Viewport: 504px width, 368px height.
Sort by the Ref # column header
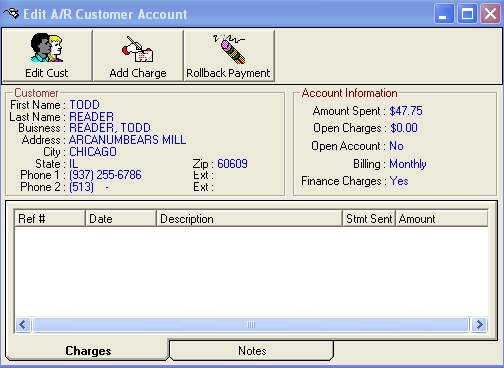click(x=50, y=219)
